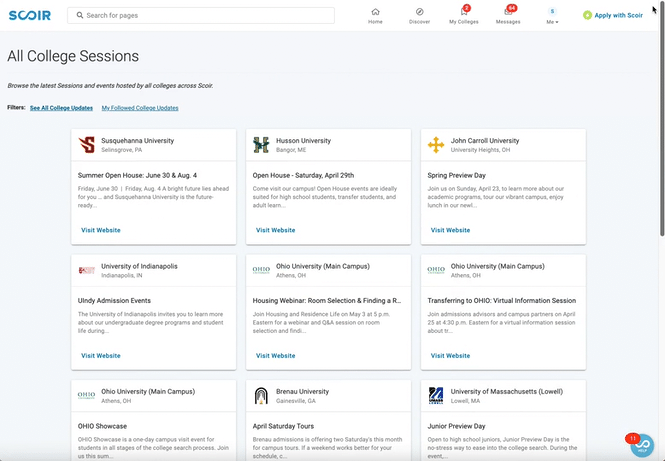The image size is (665, 461).
Task: Click the John Carroll University name
Action: point(485,141)
